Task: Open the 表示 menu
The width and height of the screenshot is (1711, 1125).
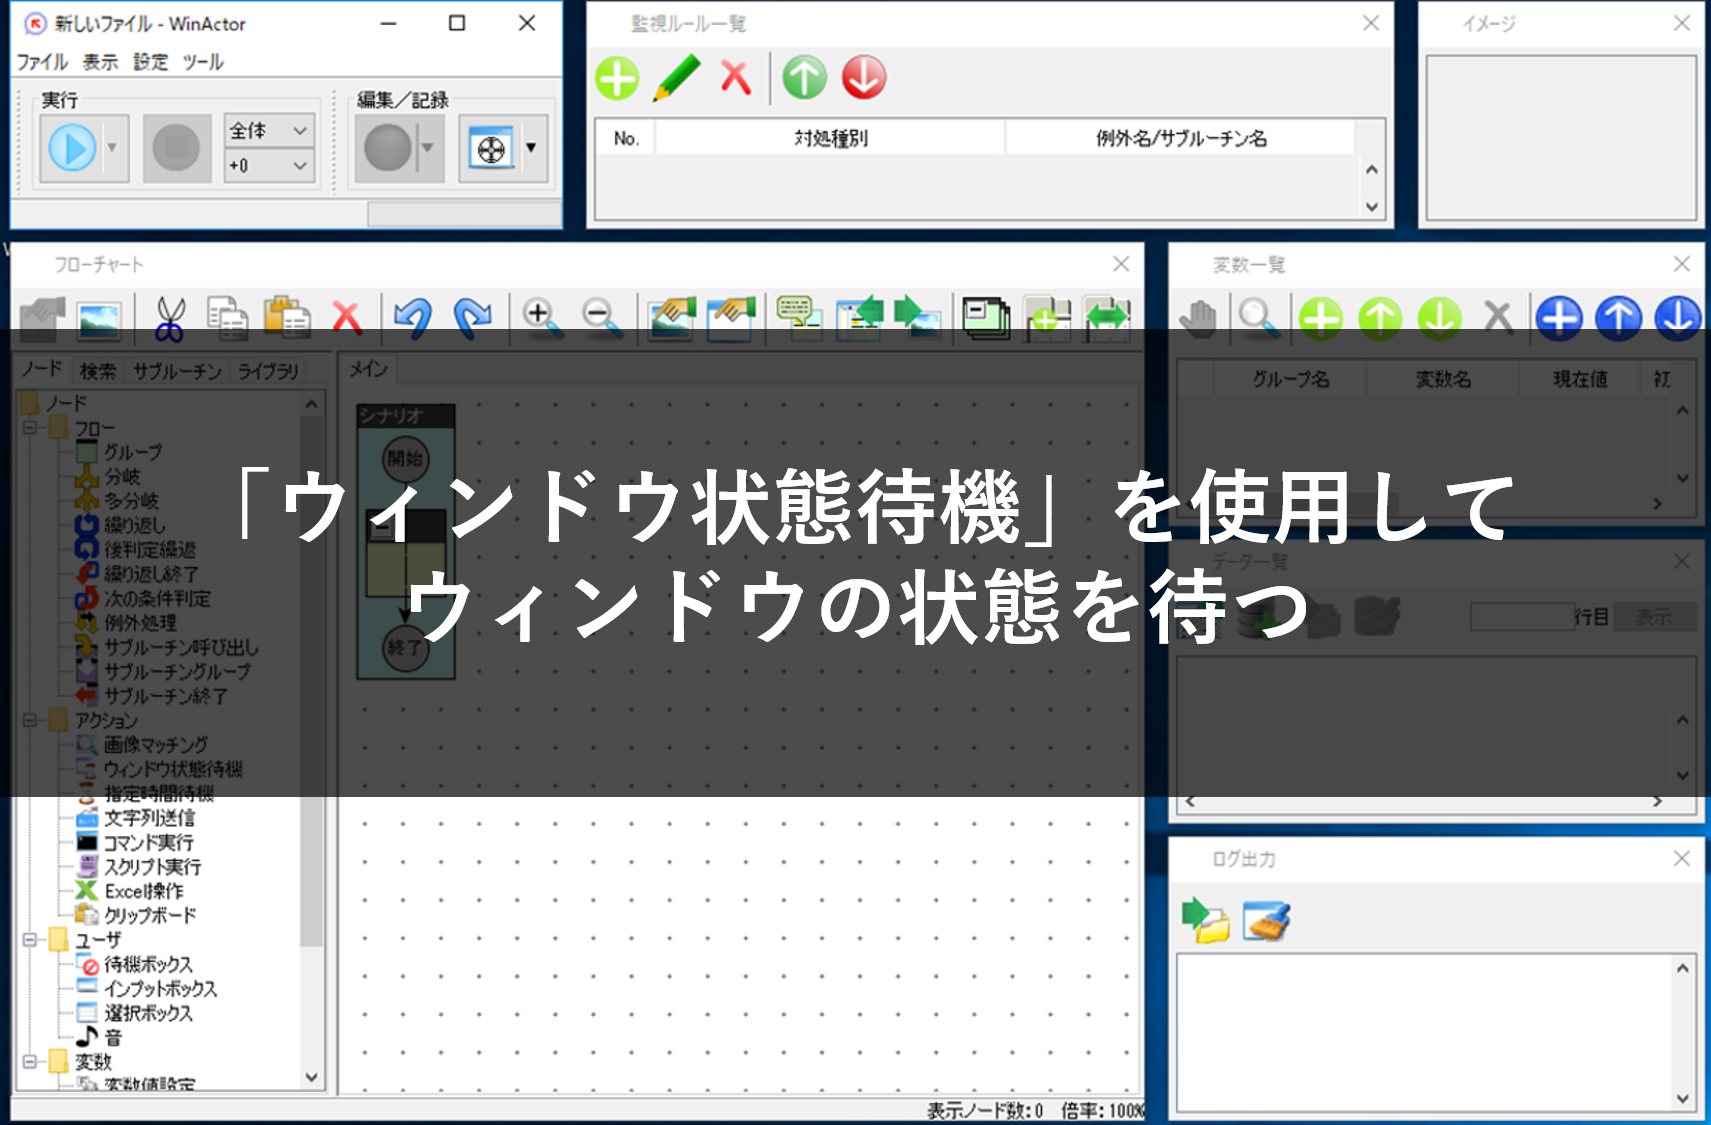Action: pyautogui.click(x=100, y=62)
